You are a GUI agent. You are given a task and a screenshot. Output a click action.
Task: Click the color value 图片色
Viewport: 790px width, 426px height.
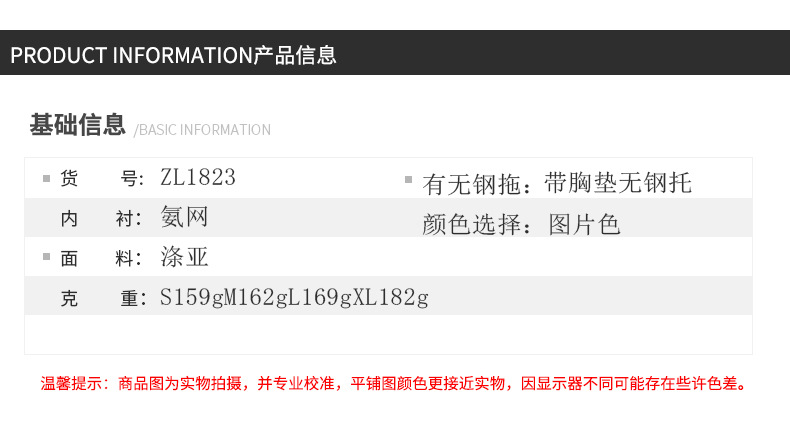point(584,224)
